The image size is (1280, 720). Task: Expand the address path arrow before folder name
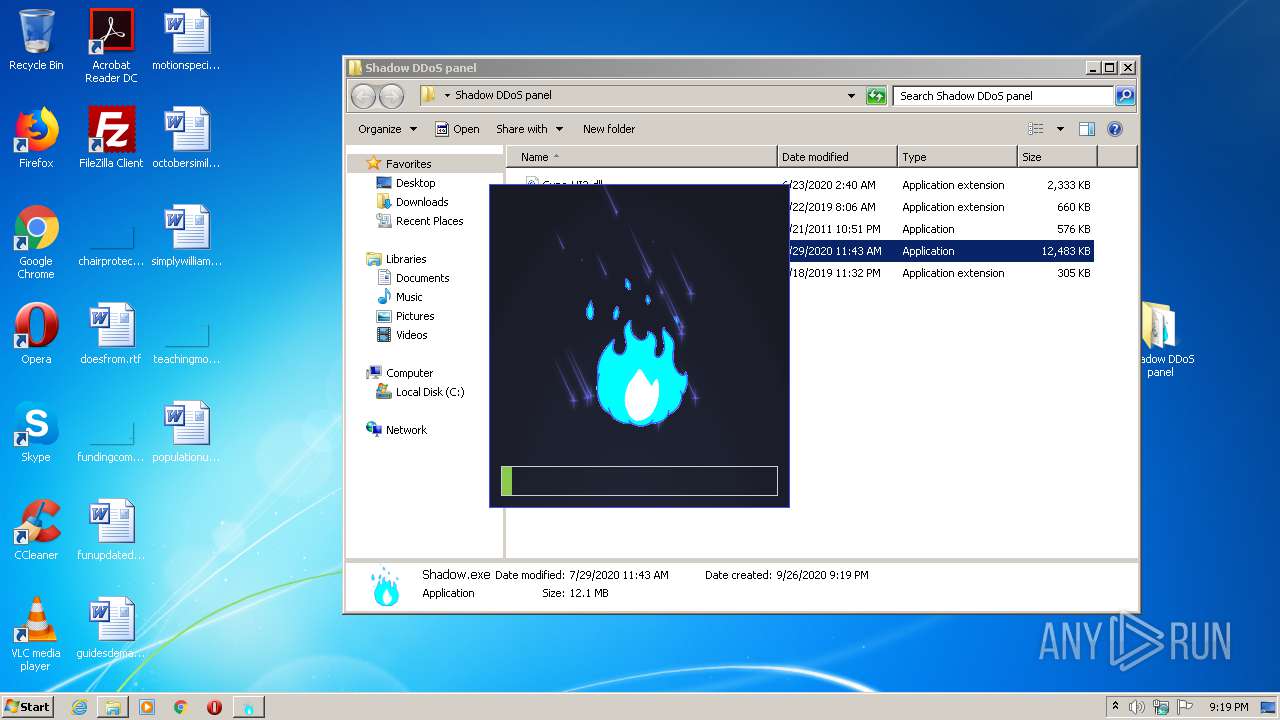click(x=447, y=96)
